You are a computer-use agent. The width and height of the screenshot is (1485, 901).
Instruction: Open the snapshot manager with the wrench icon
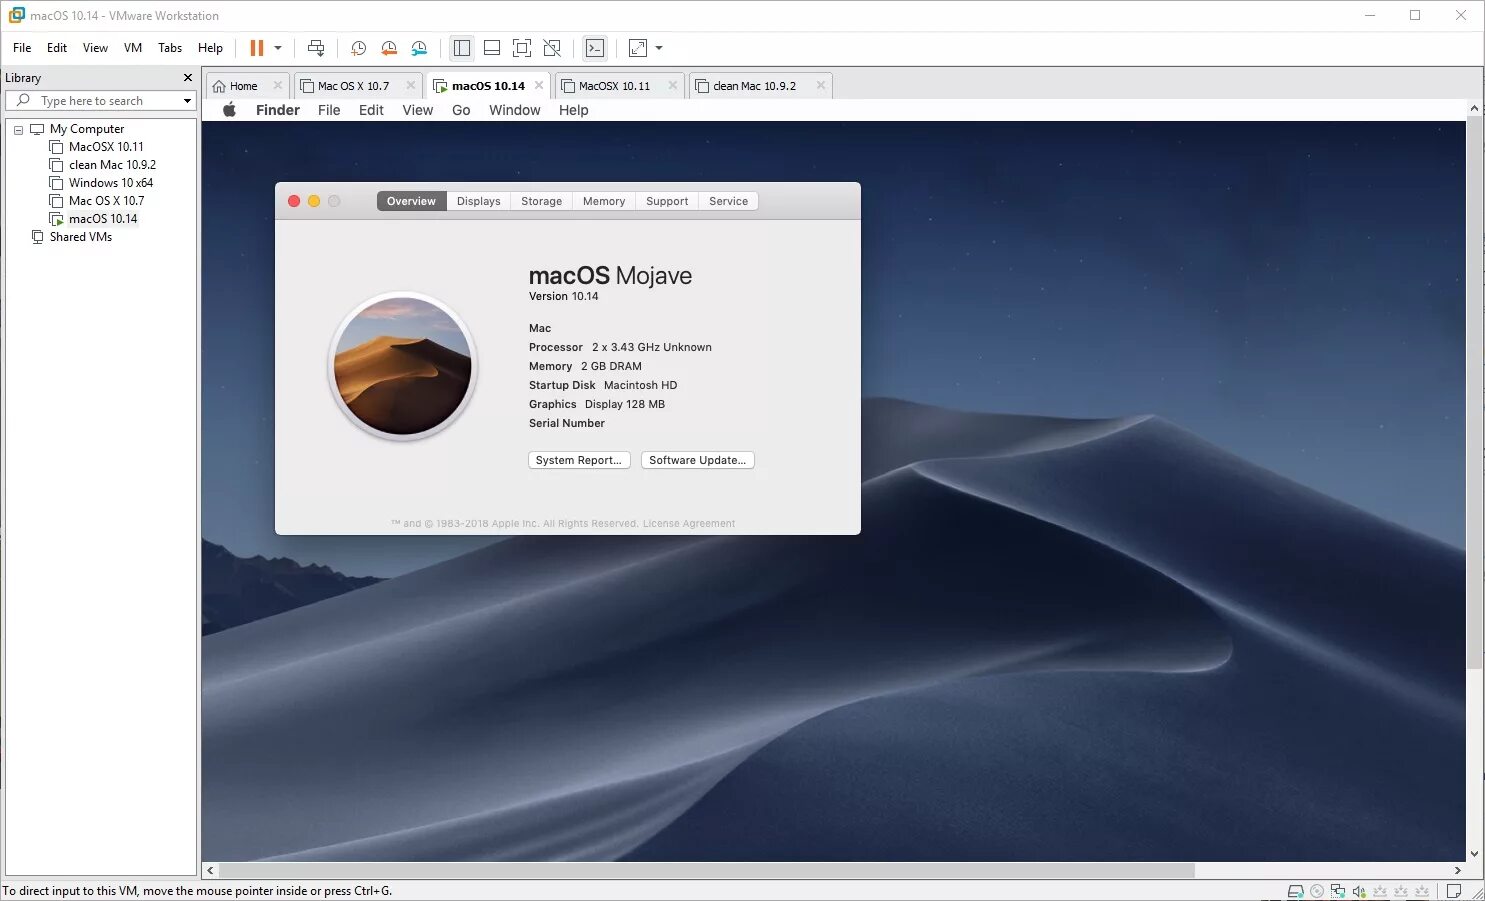pyautogui.click(x=419, y=48)
